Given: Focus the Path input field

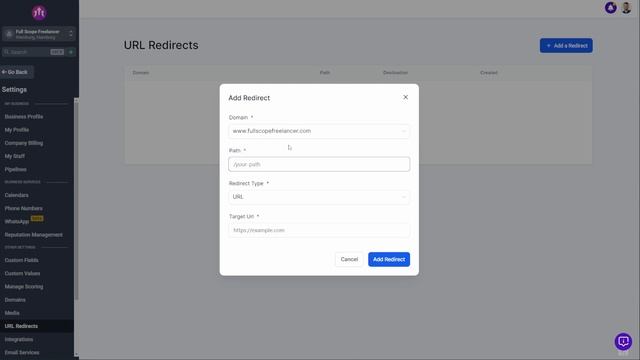Looking at the screenshot, I should [x=319, y=164].
